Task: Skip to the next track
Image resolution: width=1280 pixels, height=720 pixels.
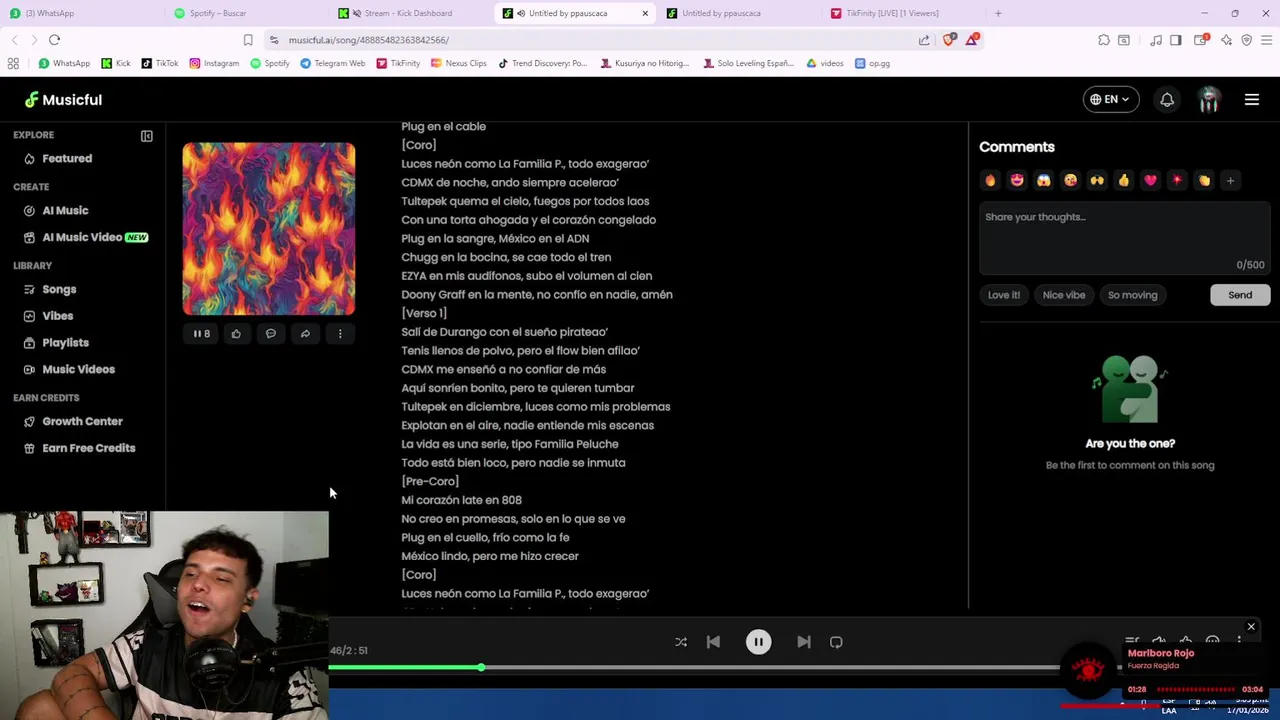Action: pos(804,642)
